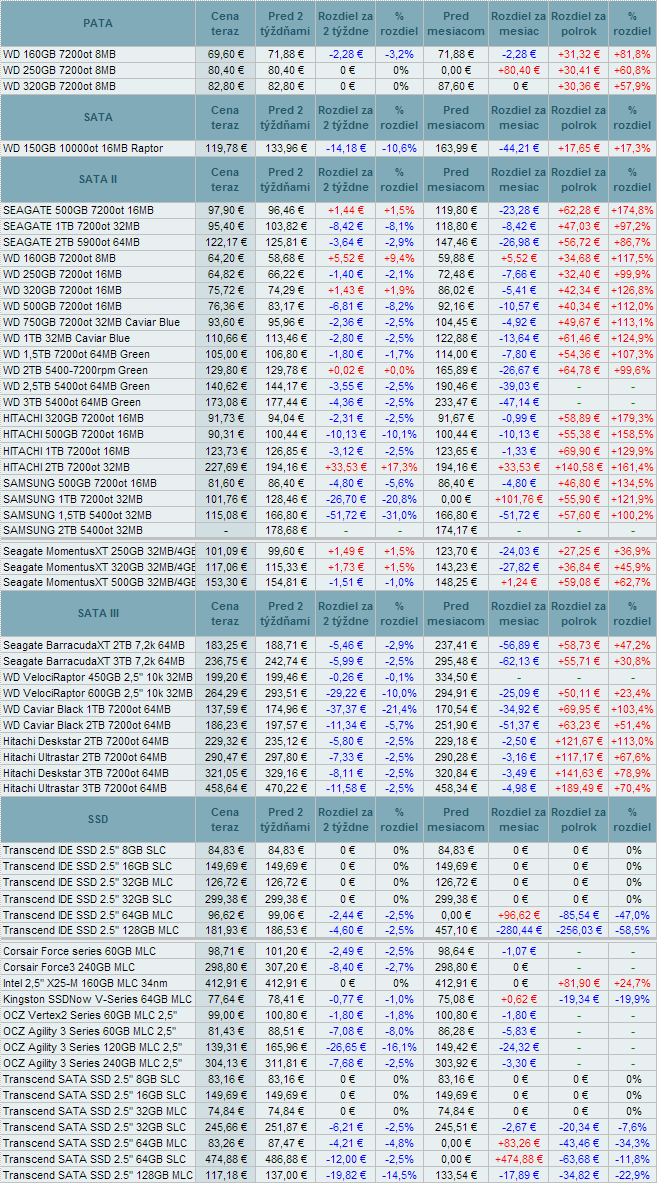Click the +33,53 € two-week difference cell
This screenshot has height=1183, width=657.
tap(345, 467)
